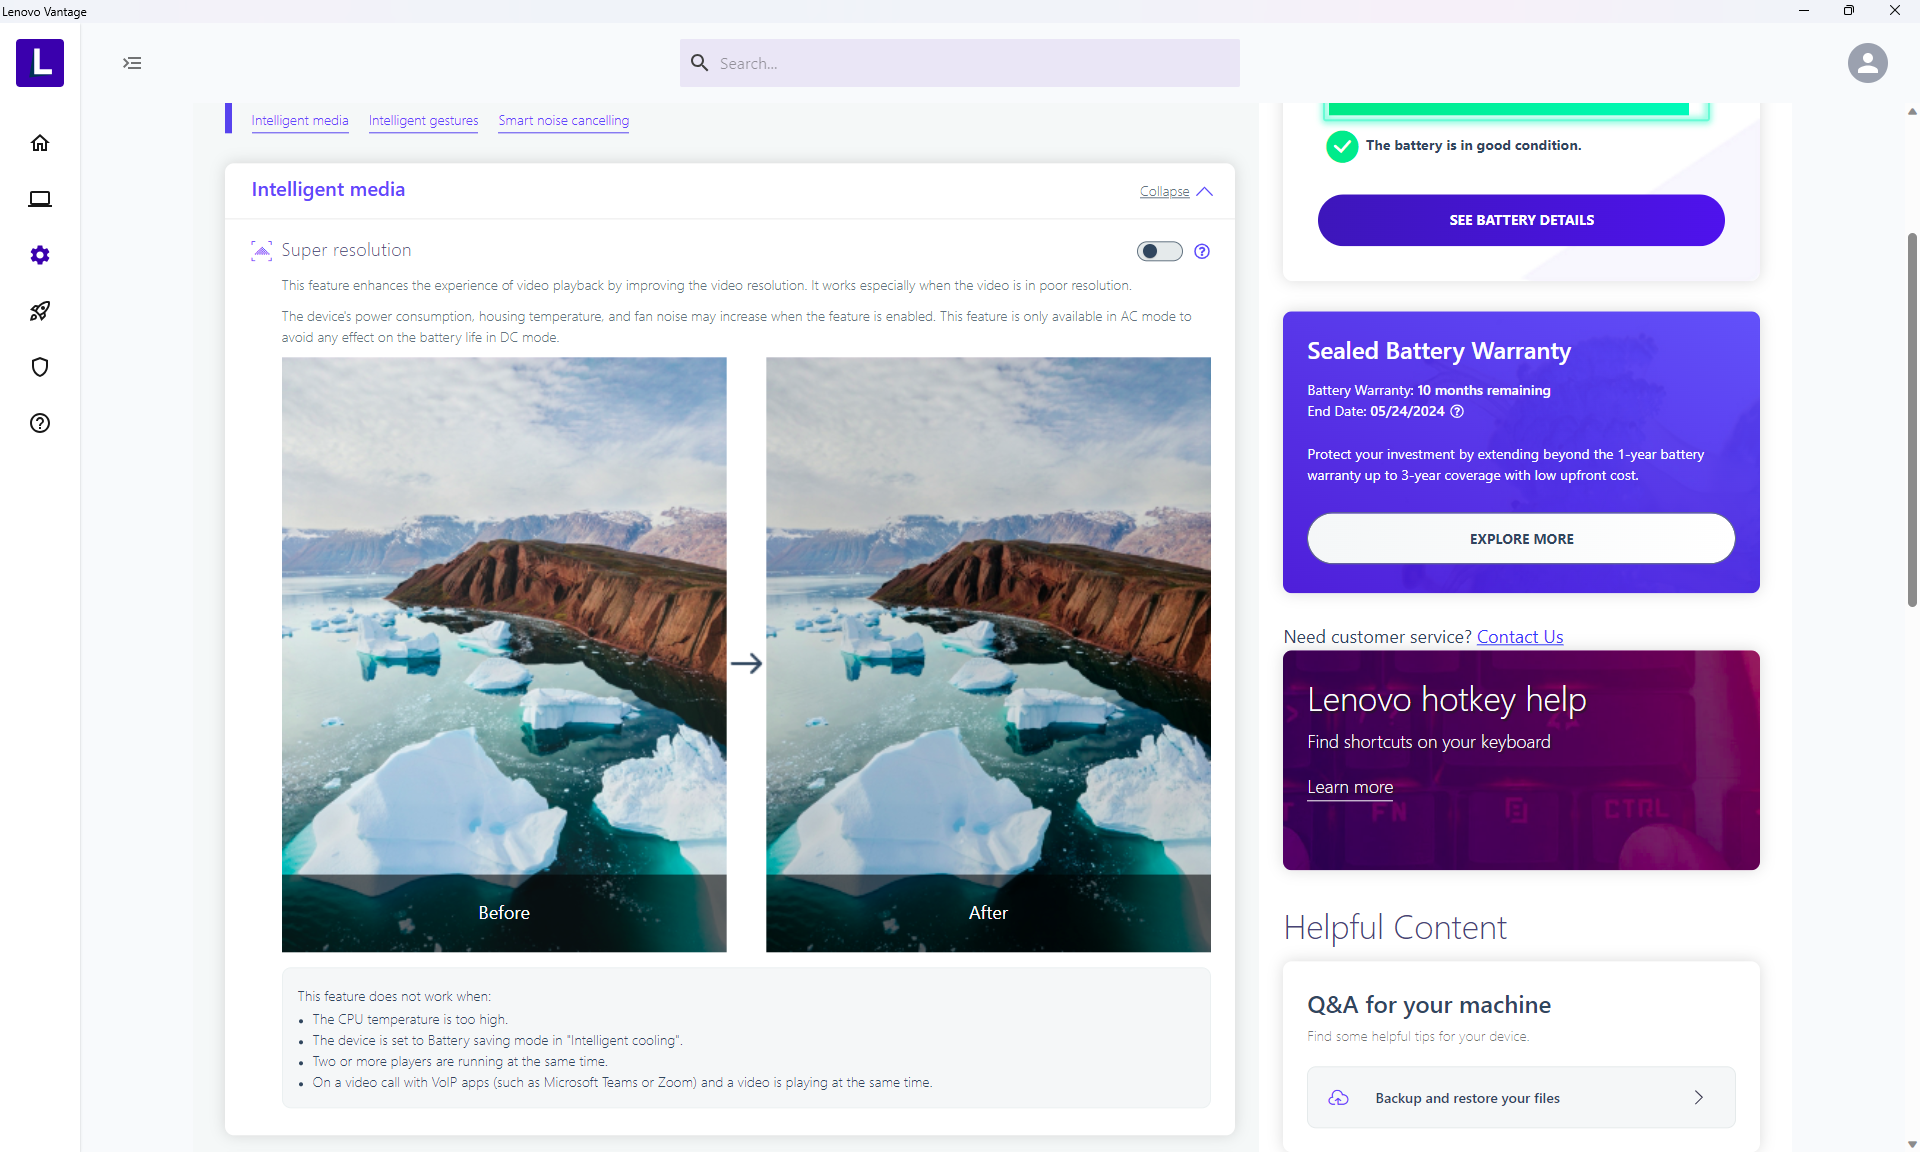This screenshot has height=1152, width=1920.
Task: Open the Contact Us link
Action: (x=1520, y=637)
